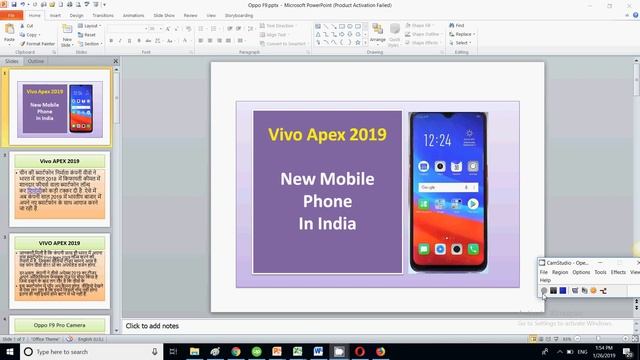Click Fit slide to current window button
Image resolution: width=640 pixels, height=360 pixels.
(x=635, y=339)
